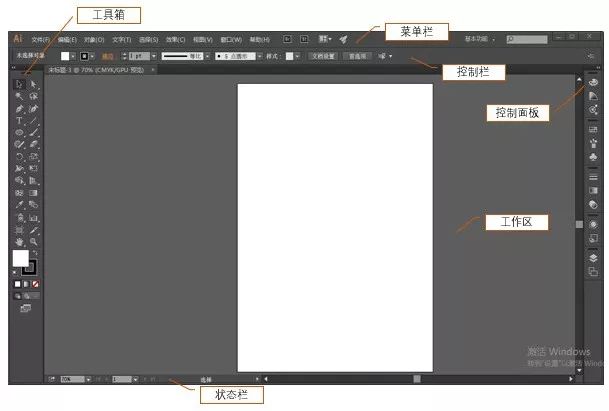This screenshot has height=411, width=609.
Task: Open the 文件(F) menu
Action: coord(40,40)
